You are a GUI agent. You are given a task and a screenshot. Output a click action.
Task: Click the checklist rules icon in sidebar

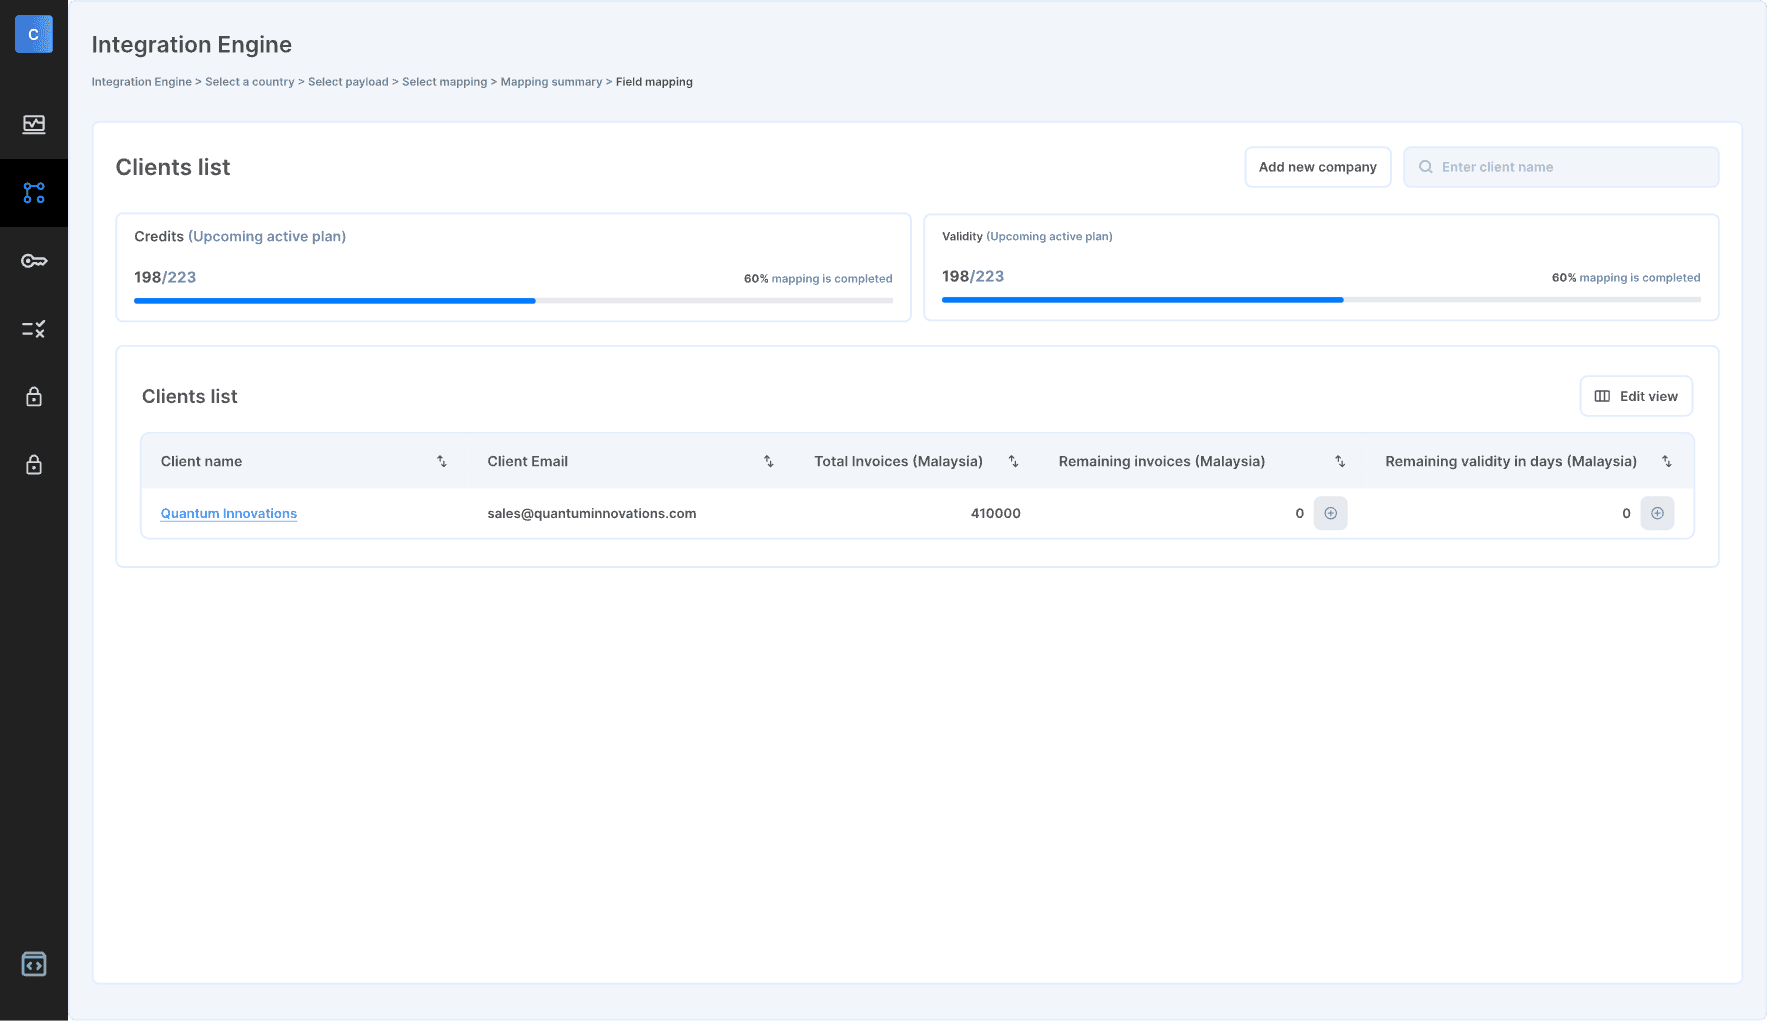click(x=34, y=329)
